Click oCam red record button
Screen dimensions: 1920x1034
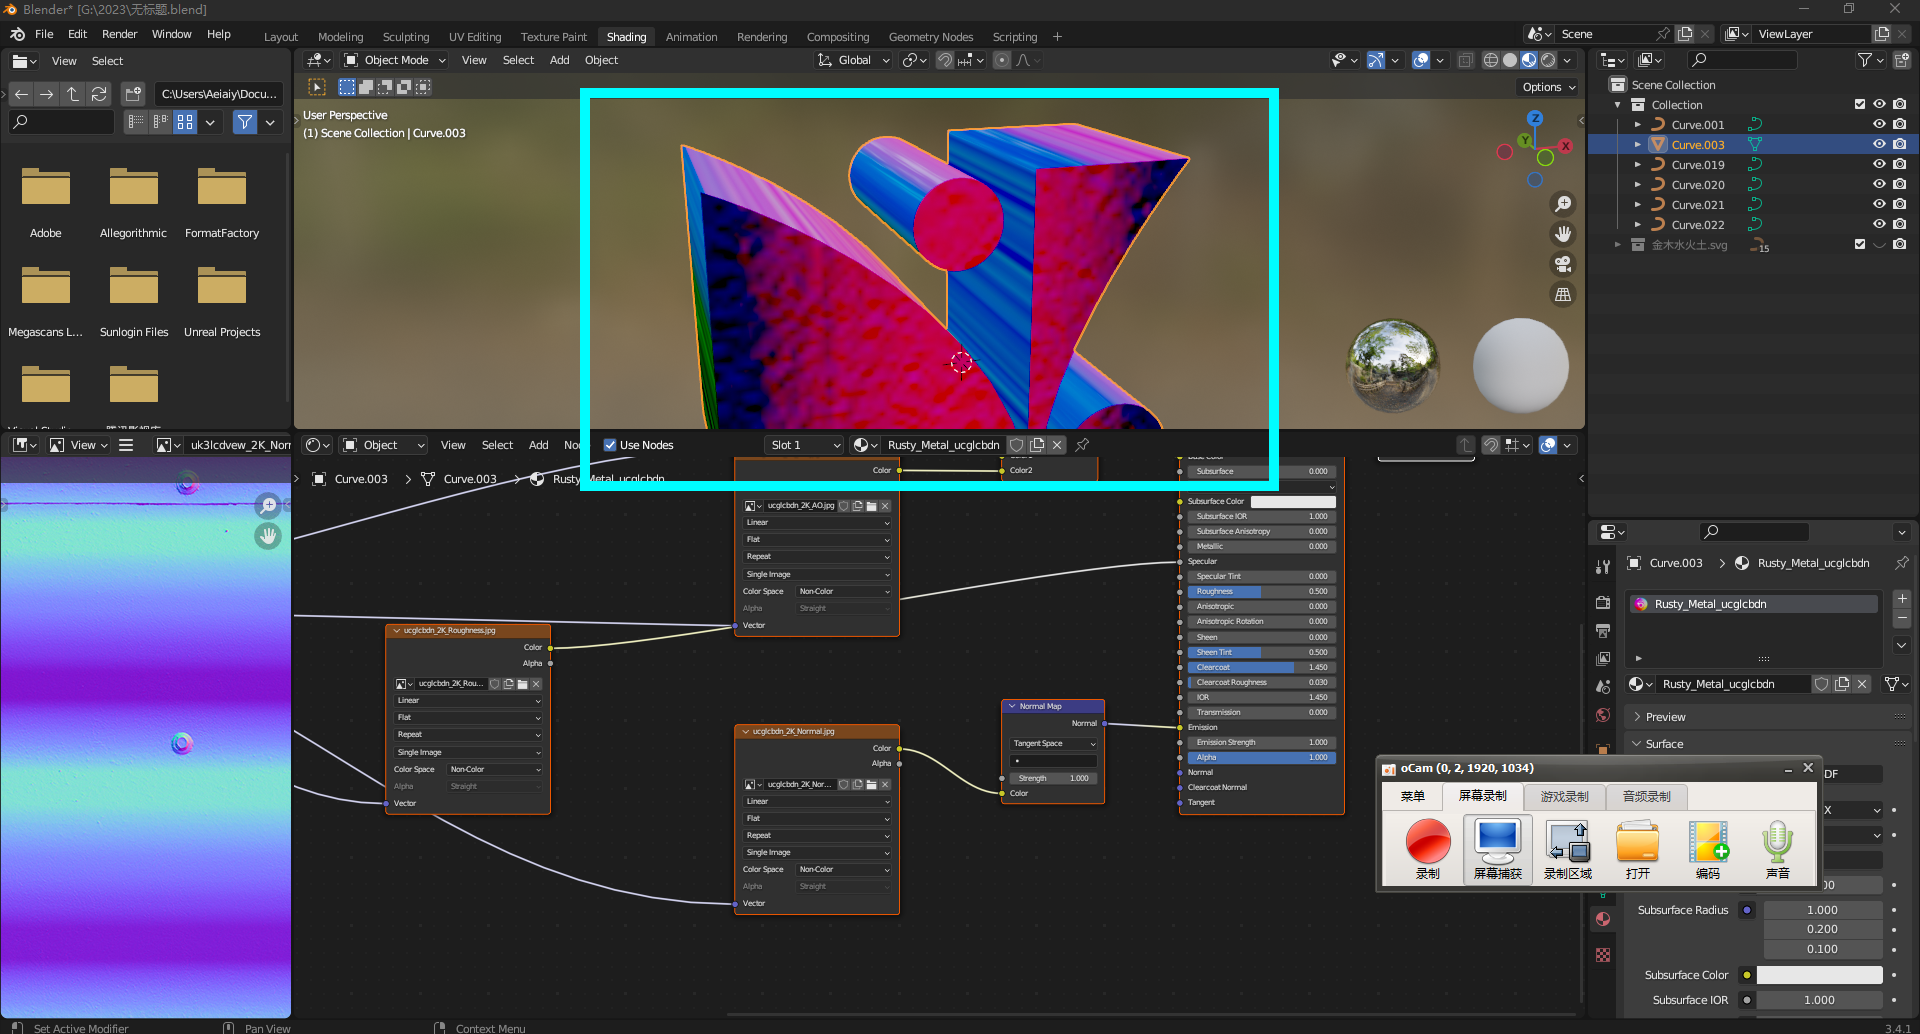coord(1427,848)
